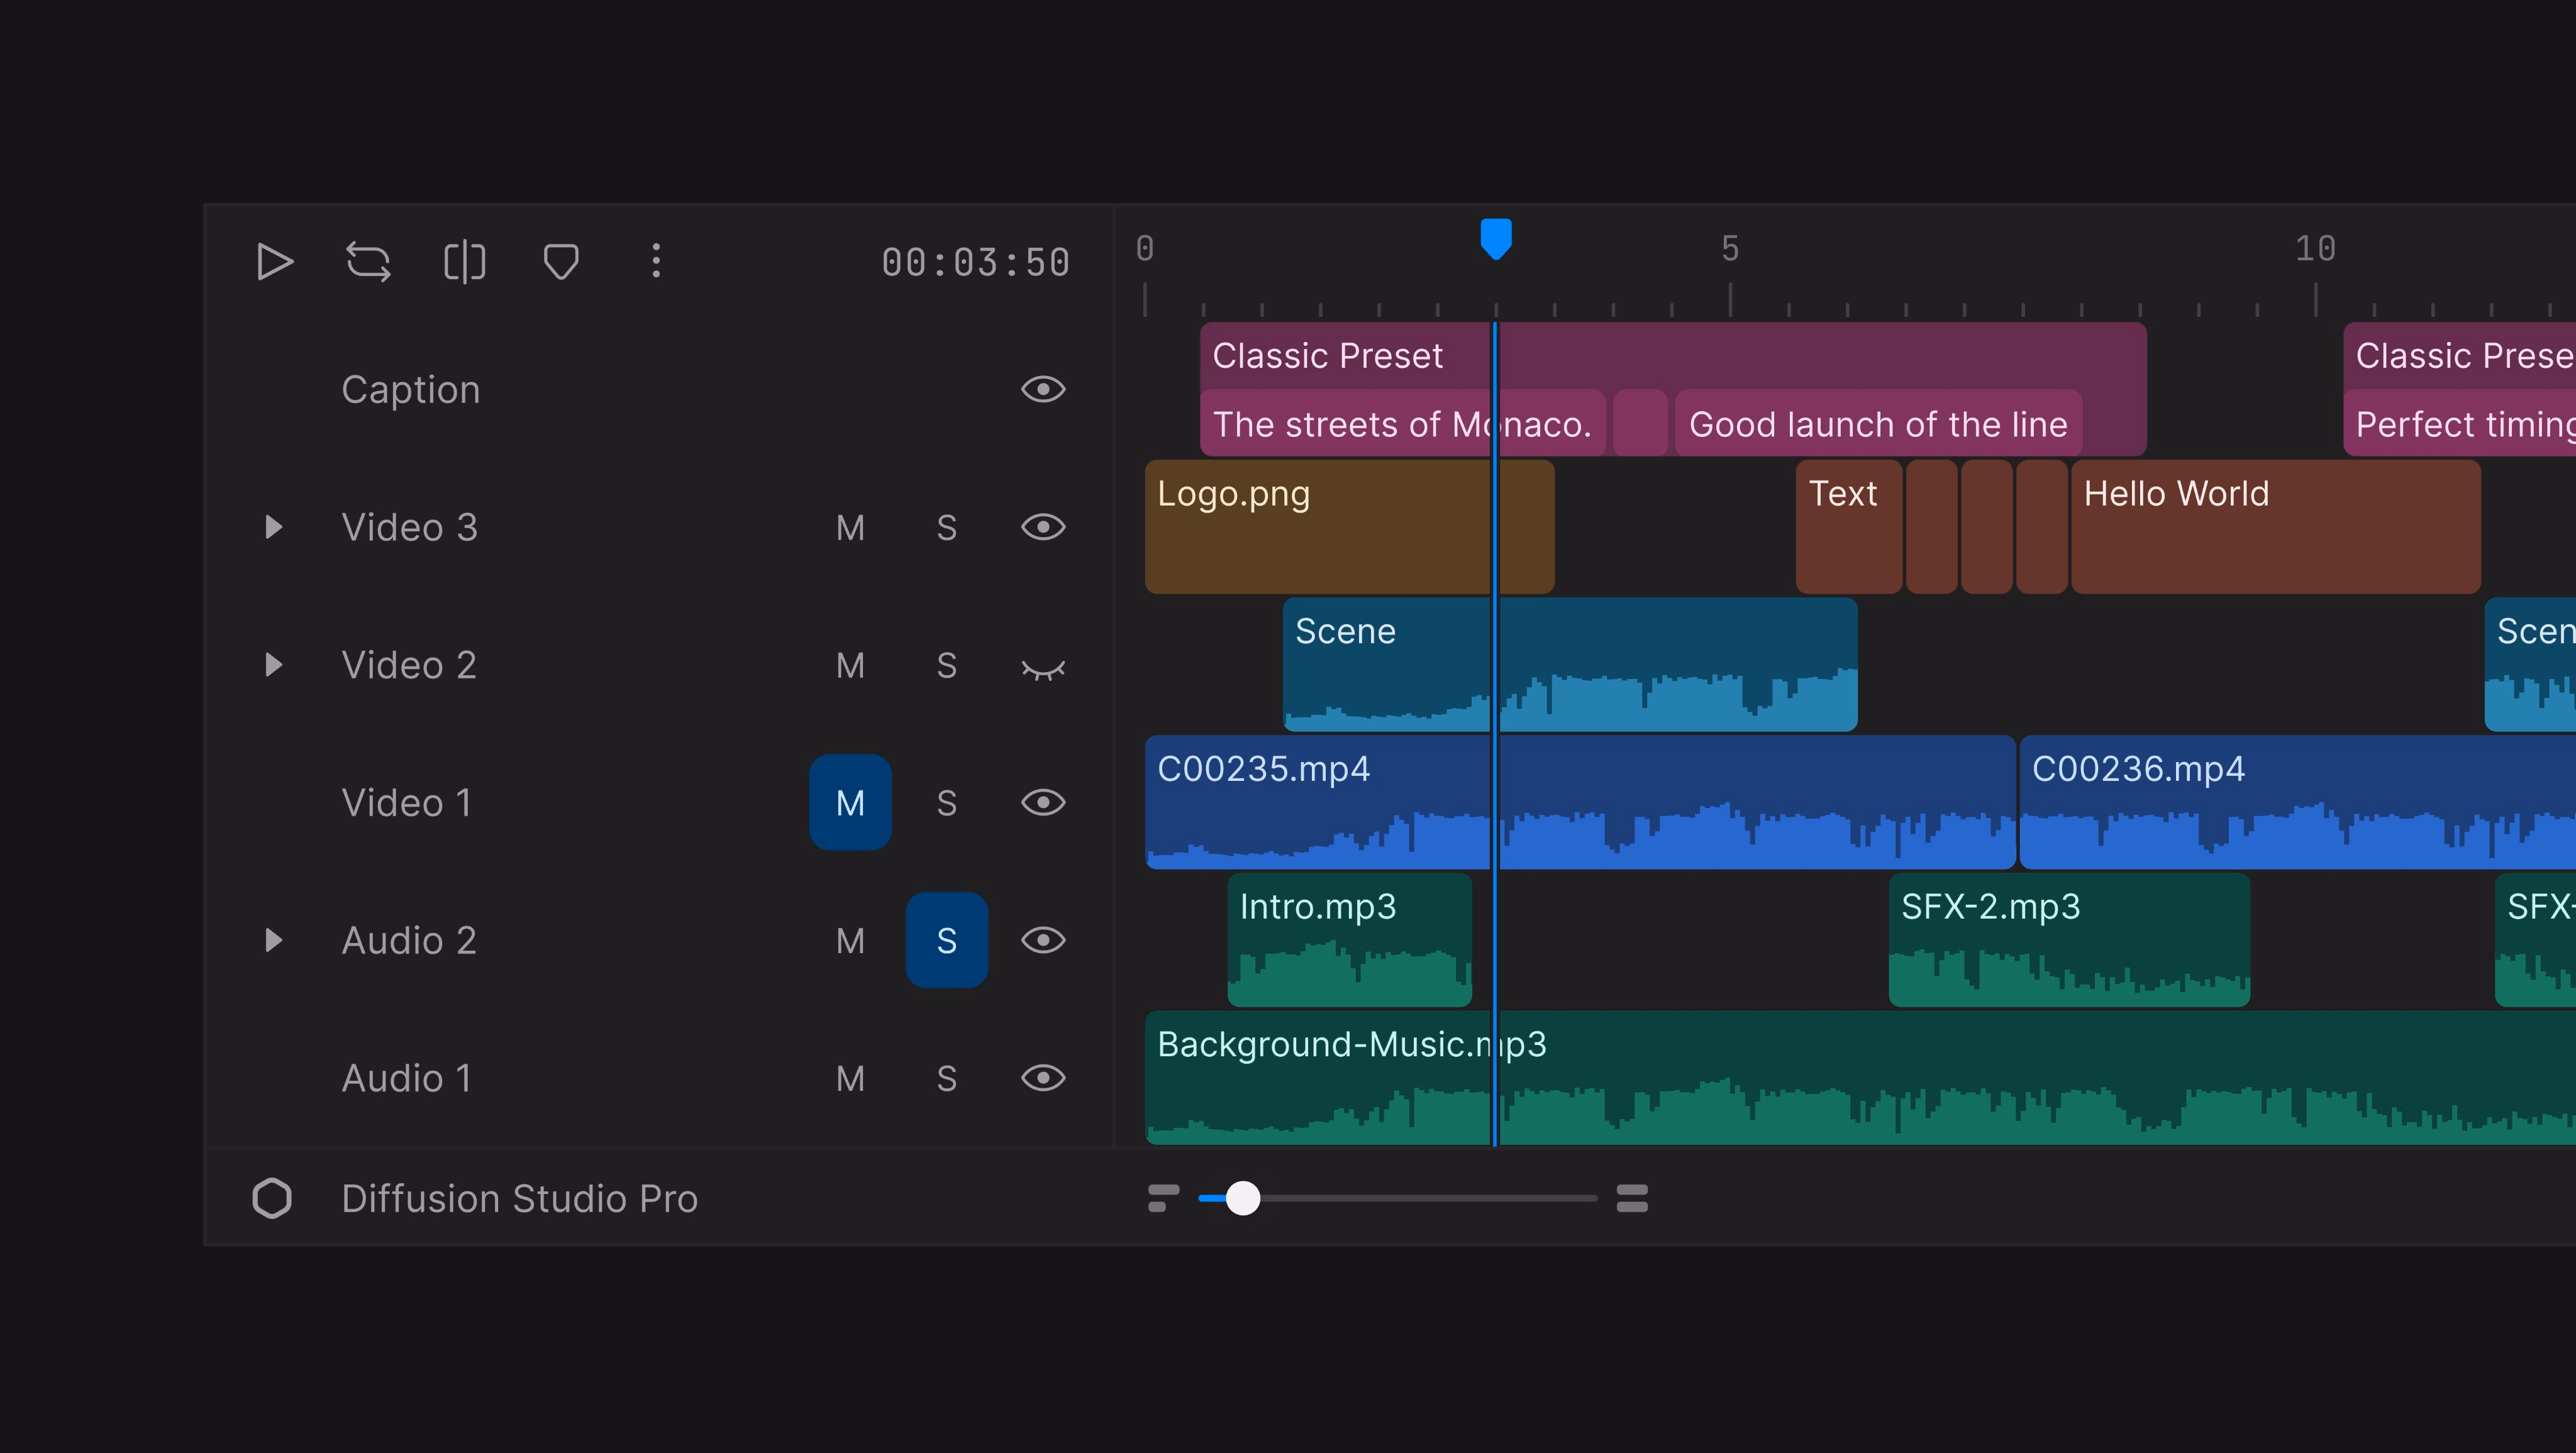Select the SFX-2.mp3 audio clip
This screenshot has height=1453, width=2576.
(x=2069, y=940)
